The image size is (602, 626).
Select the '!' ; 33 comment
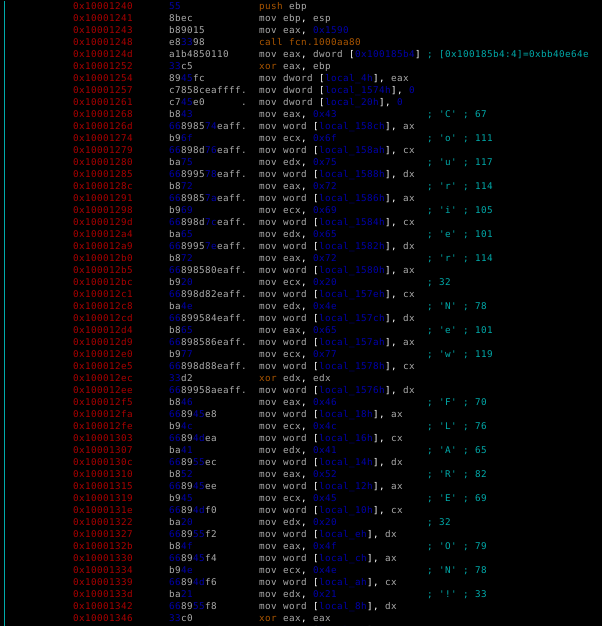click(463, 594)
